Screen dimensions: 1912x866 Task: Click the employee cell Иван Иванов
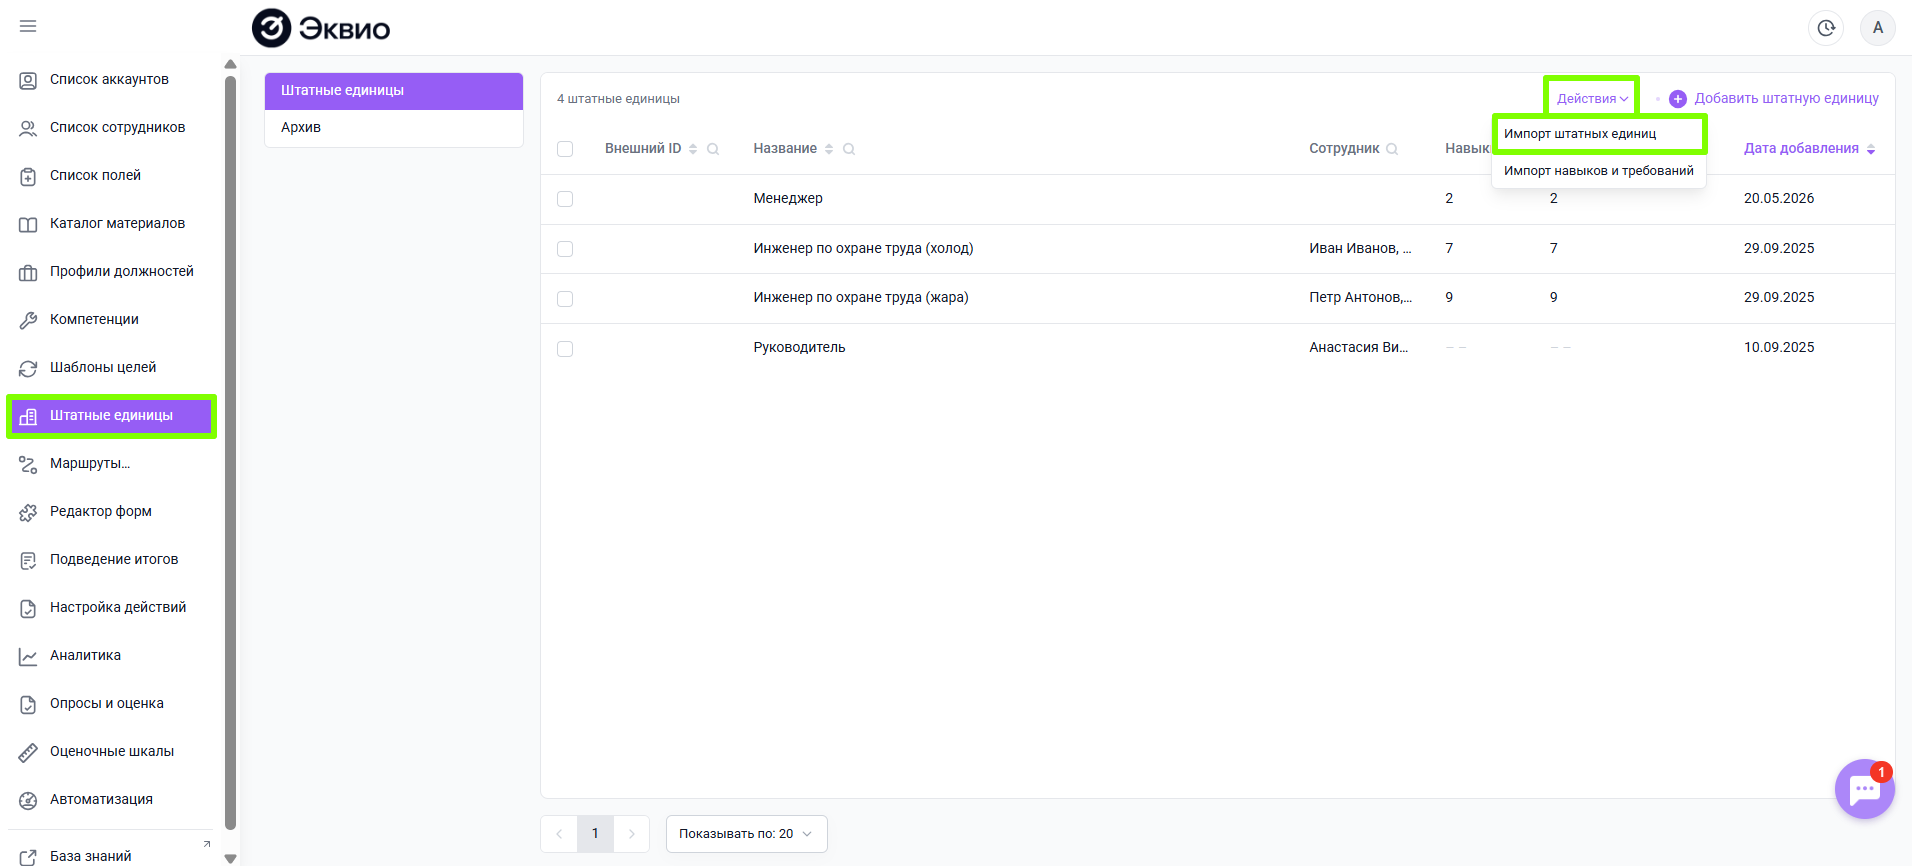1360,249
